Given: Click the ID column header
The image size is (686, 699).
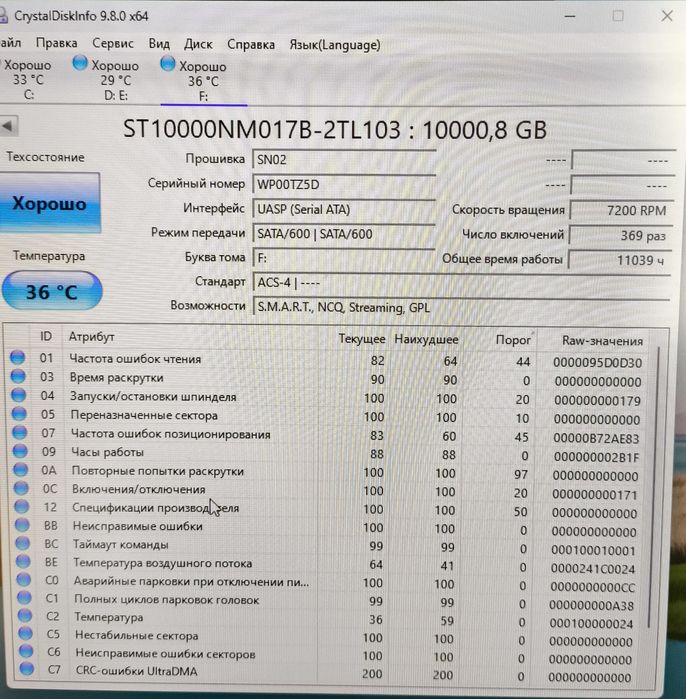Looking at the screenshot, I should tap(46, 336).
